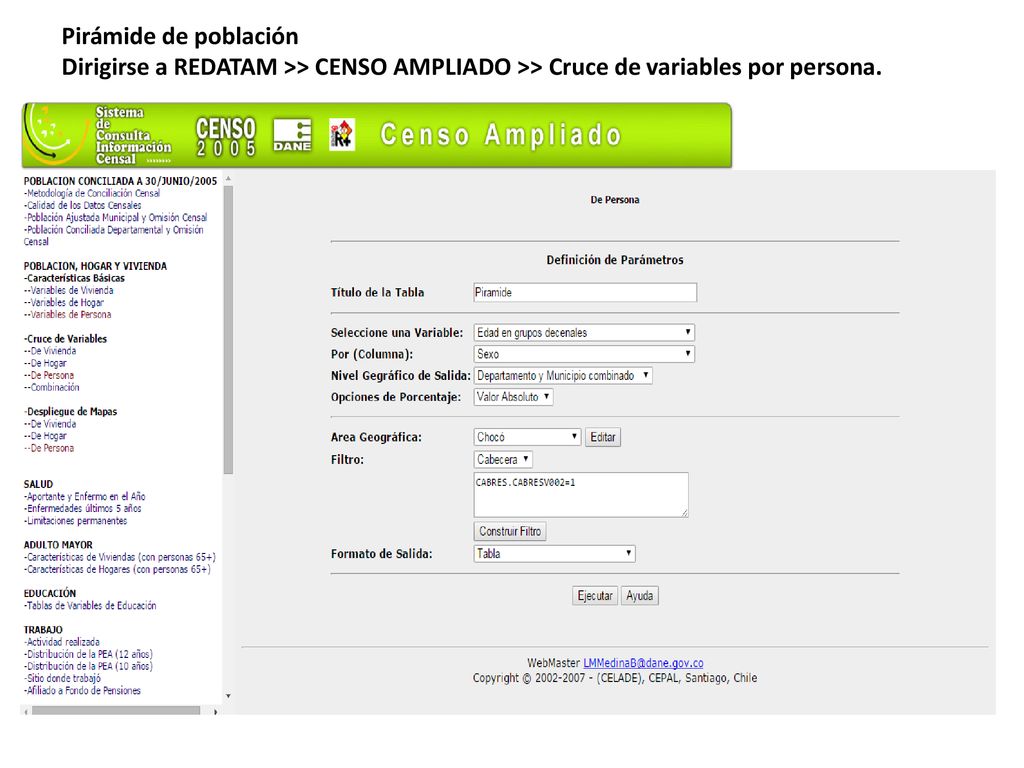
Task: Open Características de Hogares (con personas 65+)
Action: (x=118, y=569)
